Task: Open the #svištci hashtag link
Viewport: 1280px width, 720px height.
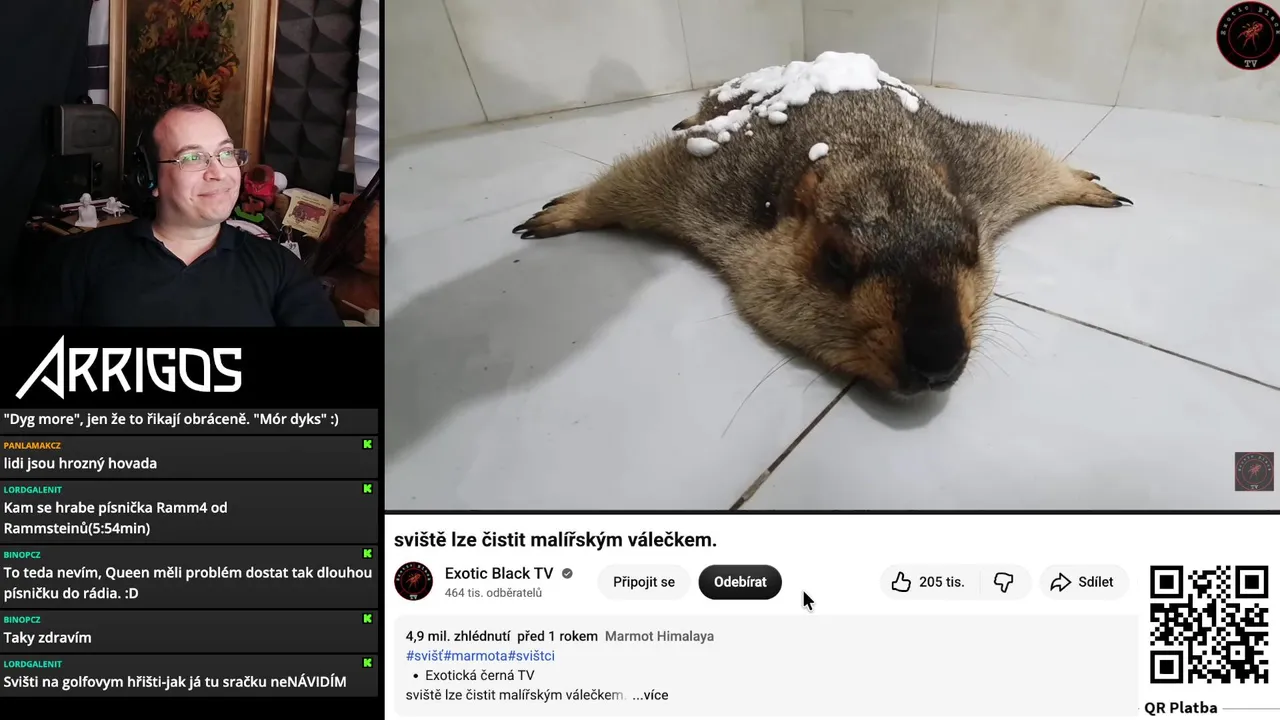Action: [x=531, y=656]
